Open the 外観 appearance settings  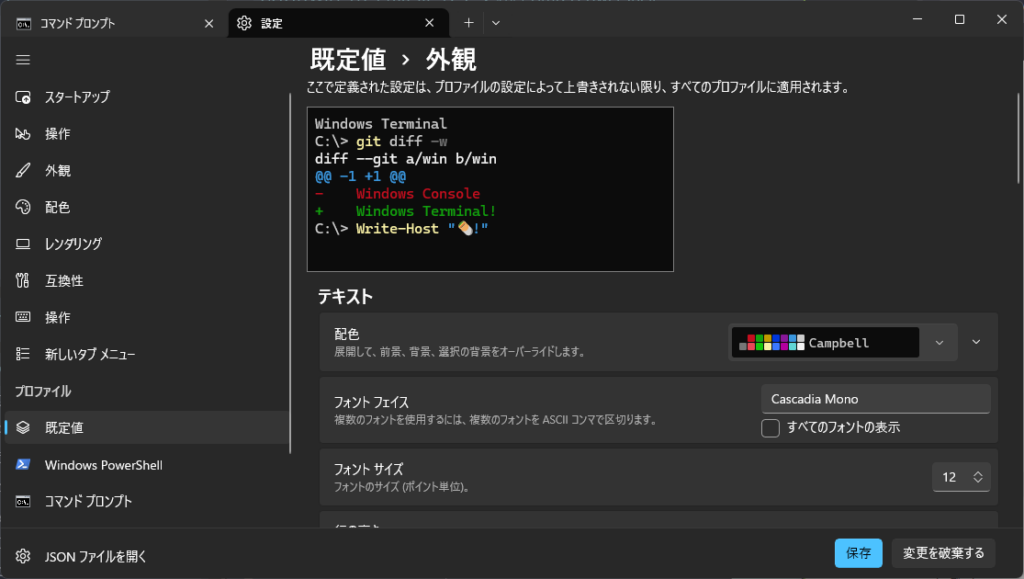(x=60, y=170)
